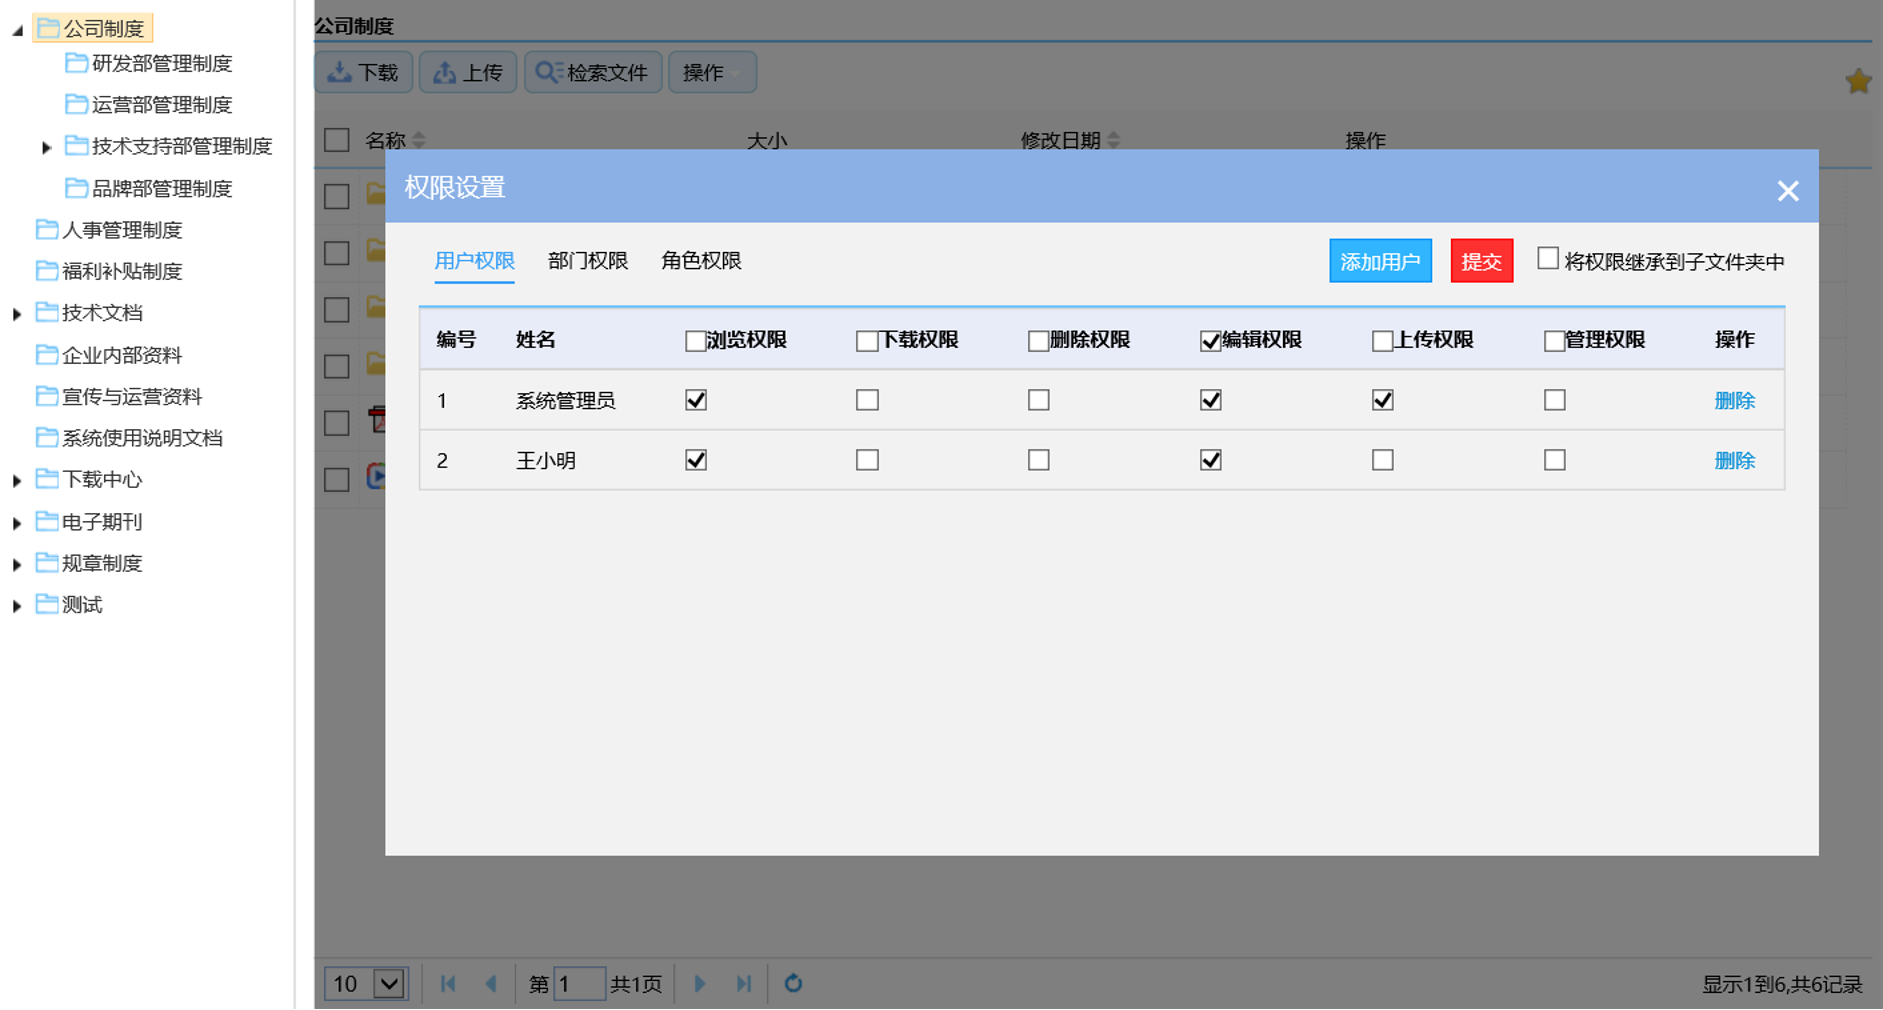Switch to 部门权限 tab
The height and width of the screenshot is (1010, 1883).
[588, 261]
